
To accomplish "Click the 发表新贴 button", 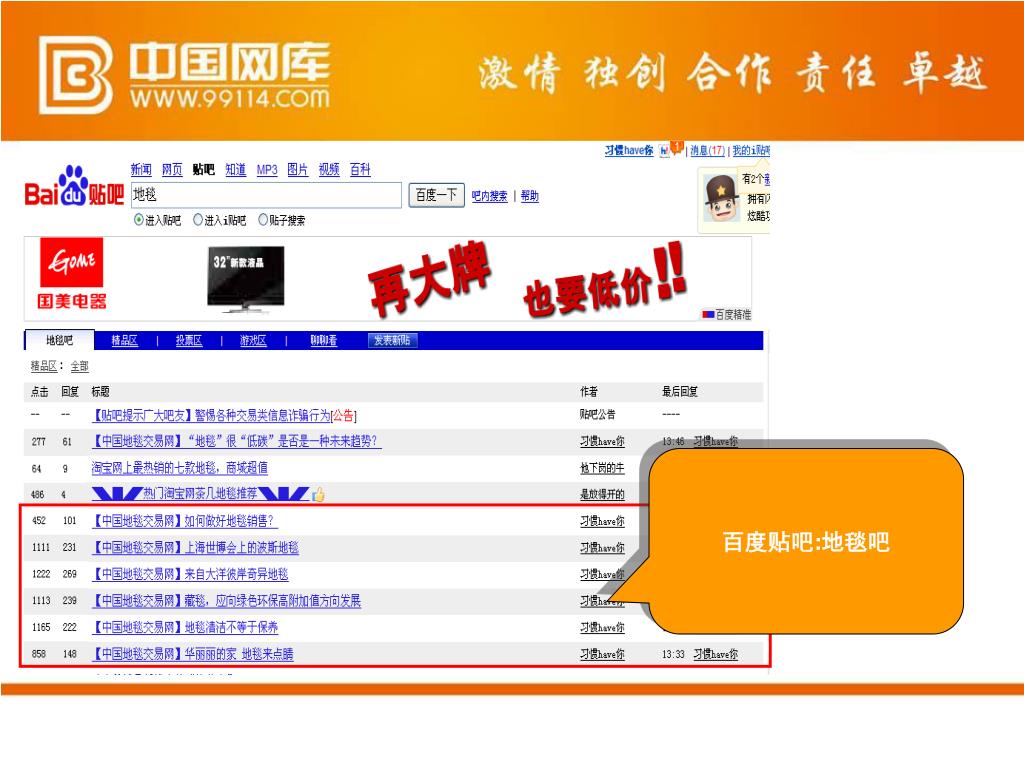I will 392,340.
